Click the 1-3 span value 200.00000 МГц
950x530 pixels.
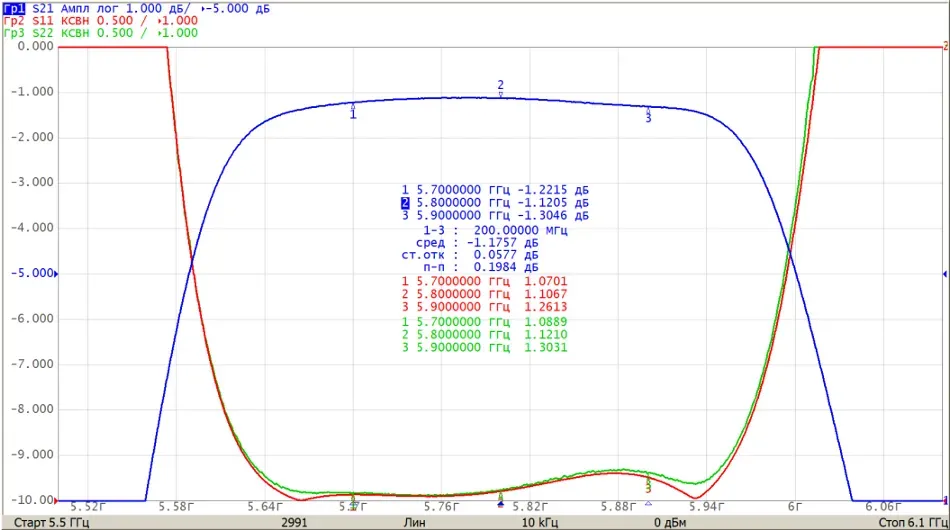pyautogui.click(x=520, y=230)
